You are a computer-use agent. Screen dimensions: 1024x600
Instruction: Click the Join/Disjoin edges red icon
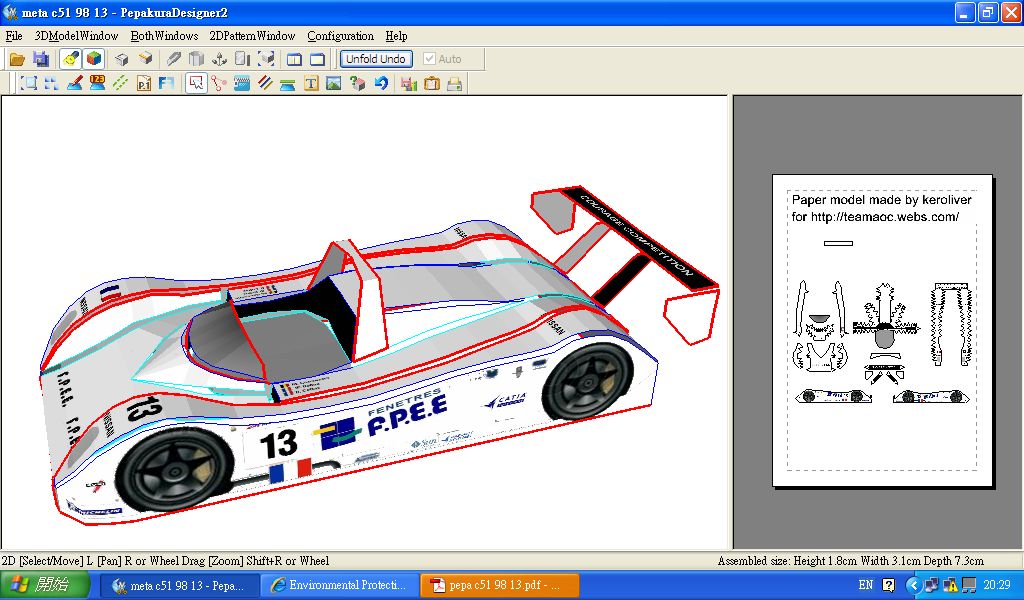coord(219,84)
